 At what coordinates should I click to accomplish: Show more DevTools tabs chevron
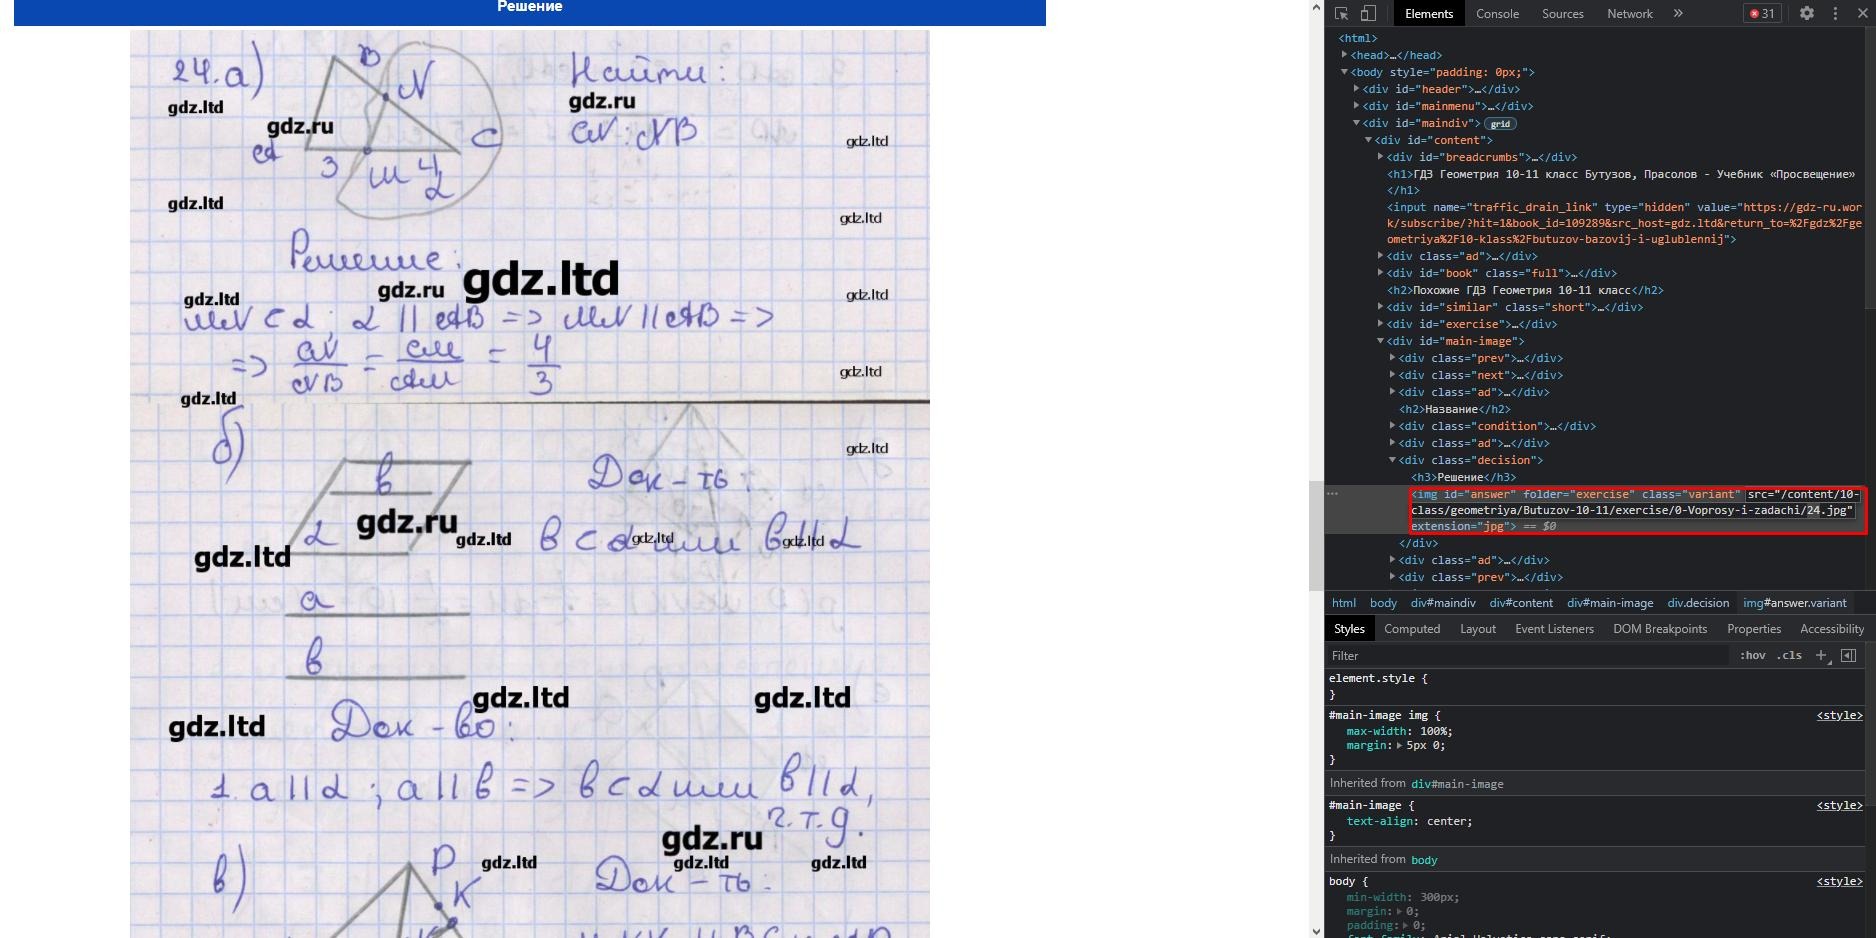coord(1678,14)
